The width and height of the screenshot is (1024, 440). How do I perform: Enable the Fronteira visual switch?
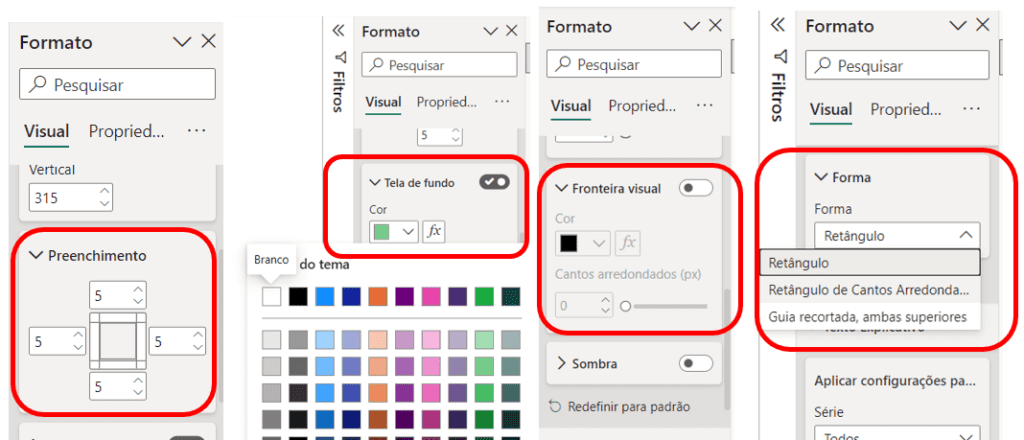[696, 189]
